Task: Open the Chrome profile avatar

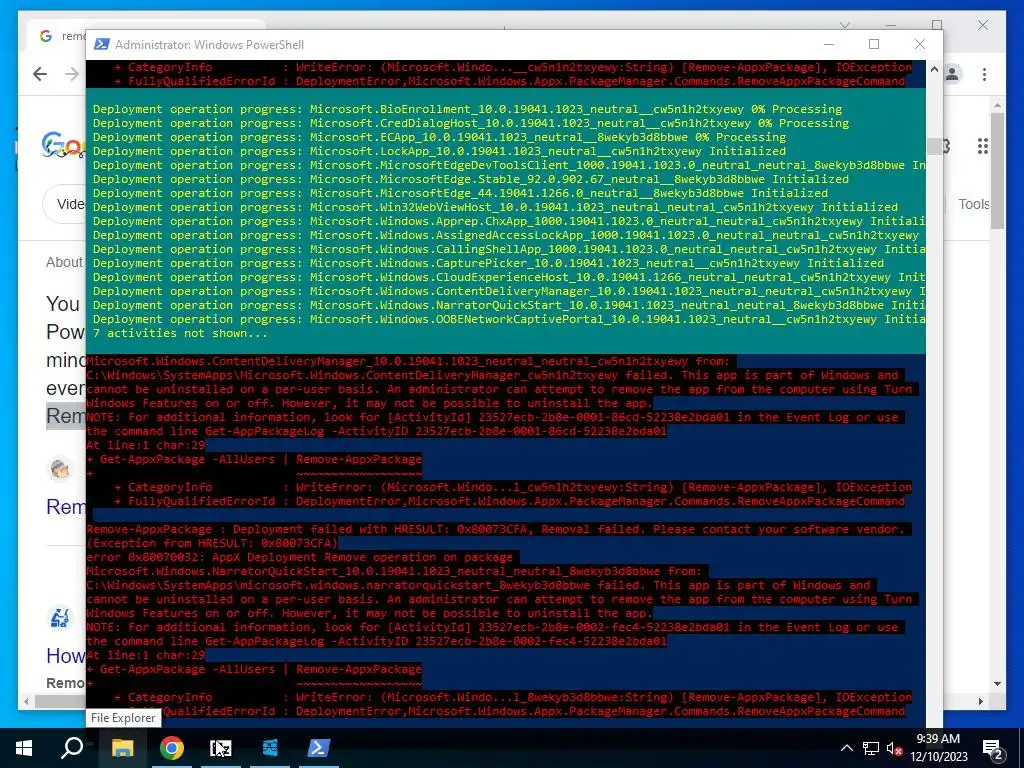Action: [x=953, y=74]
